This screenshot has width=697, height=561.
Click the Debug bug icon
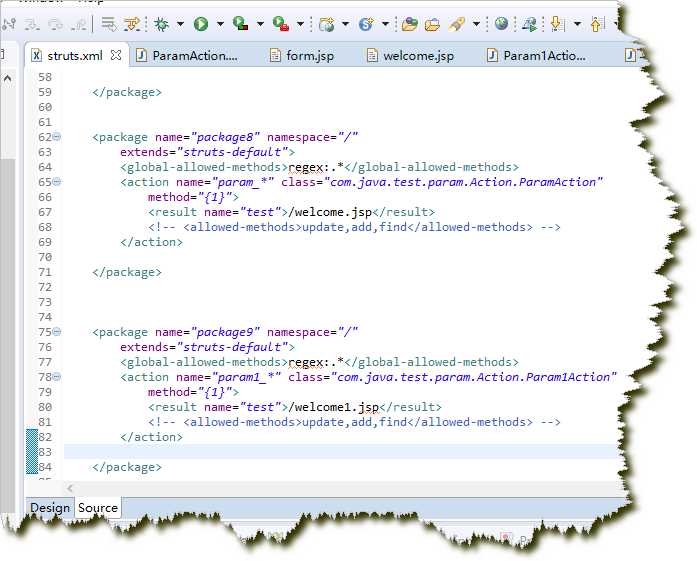(161, 24)
